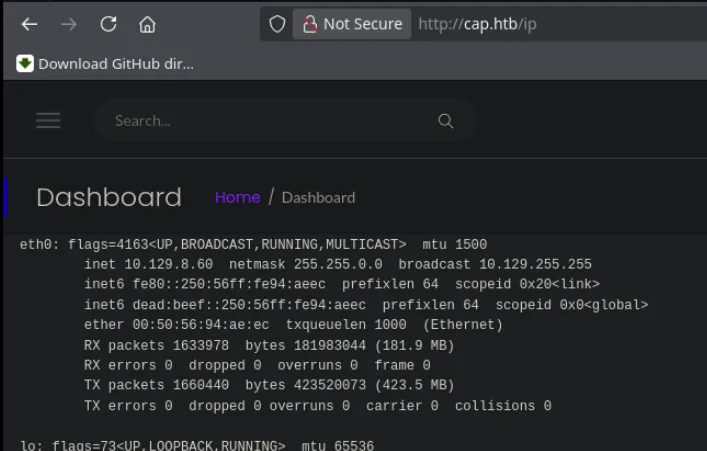
Task: Click the Dashboard breadcrumb text
Action: [318, 198]
